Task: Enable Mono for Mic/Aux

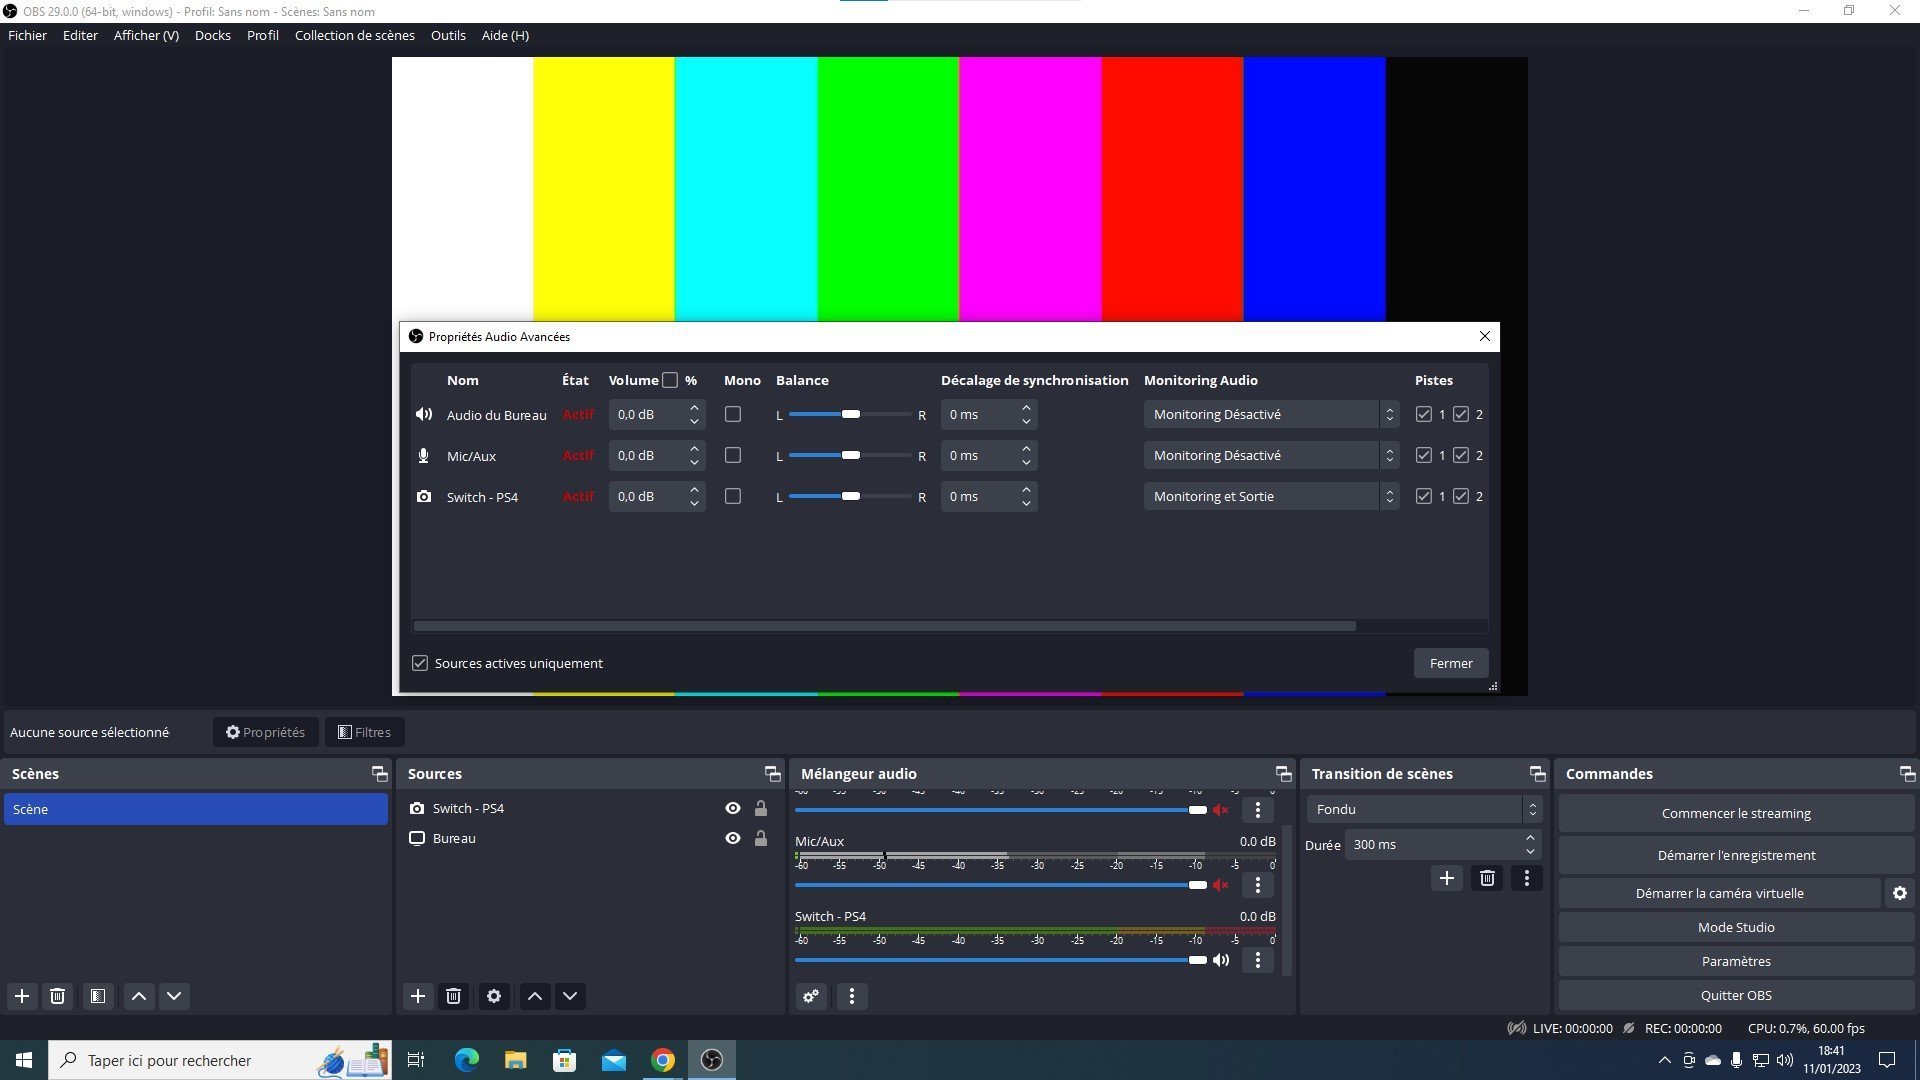Action: (733, 455)
